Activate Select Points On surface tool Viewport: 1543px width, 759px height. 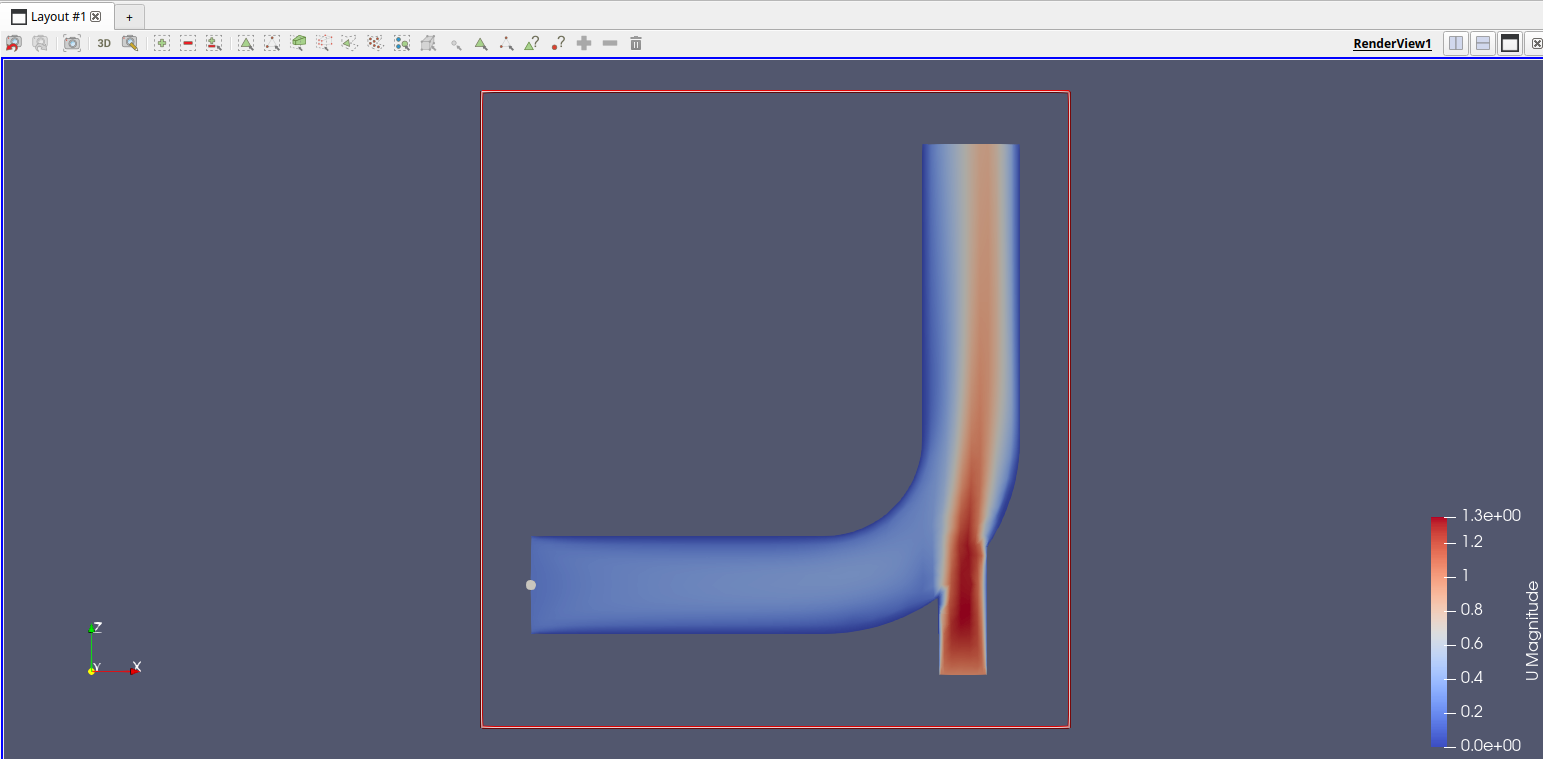coord(272,43)
